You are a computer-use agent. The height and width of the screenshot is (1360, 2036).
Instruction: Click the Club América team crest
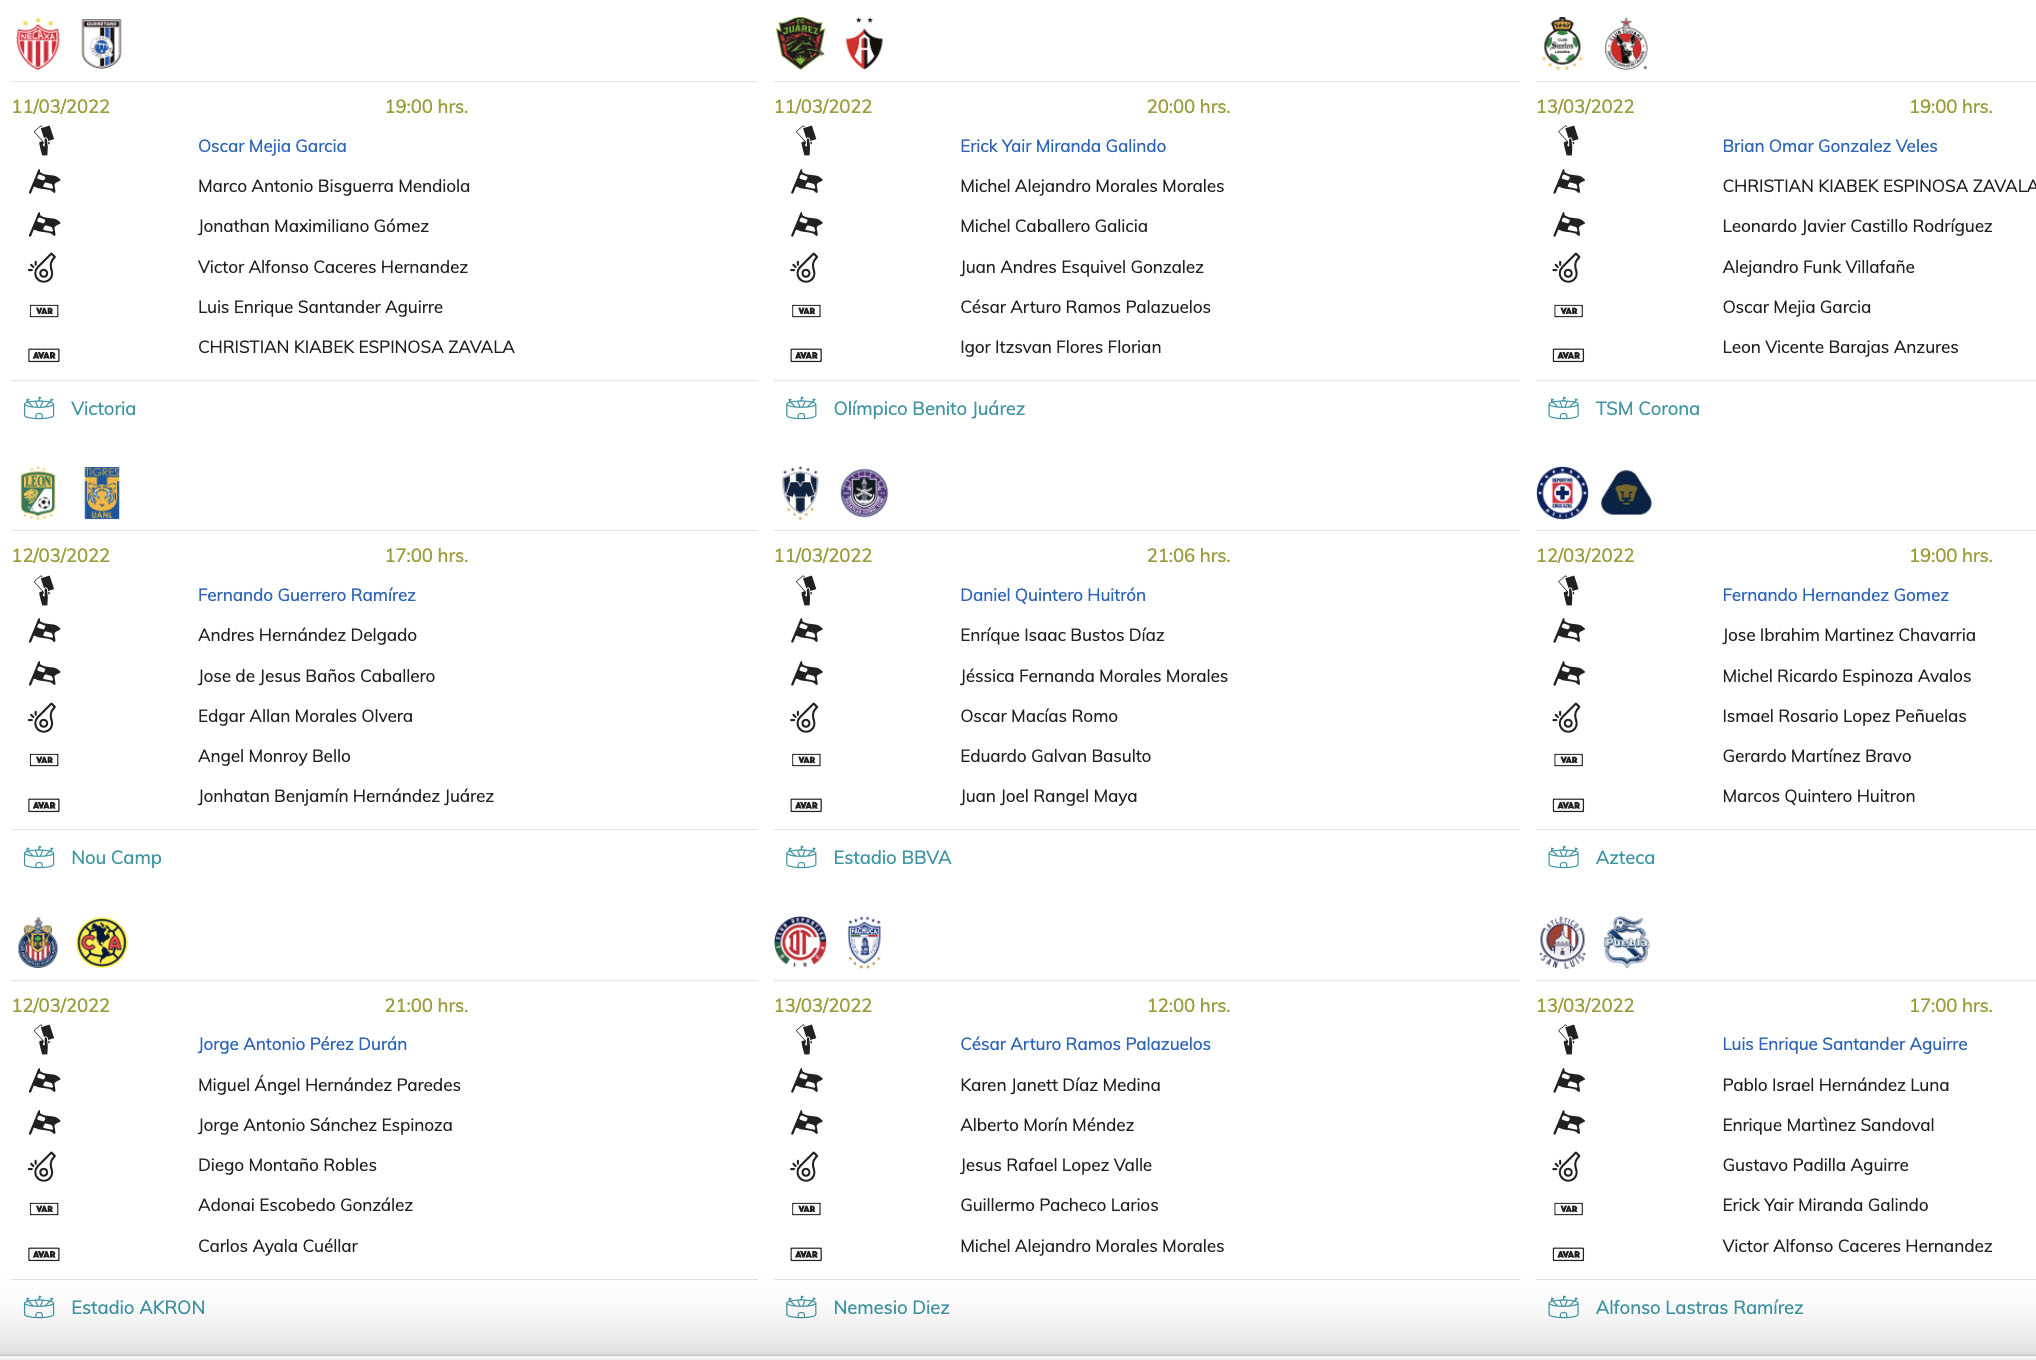click(x=101, y=943)
